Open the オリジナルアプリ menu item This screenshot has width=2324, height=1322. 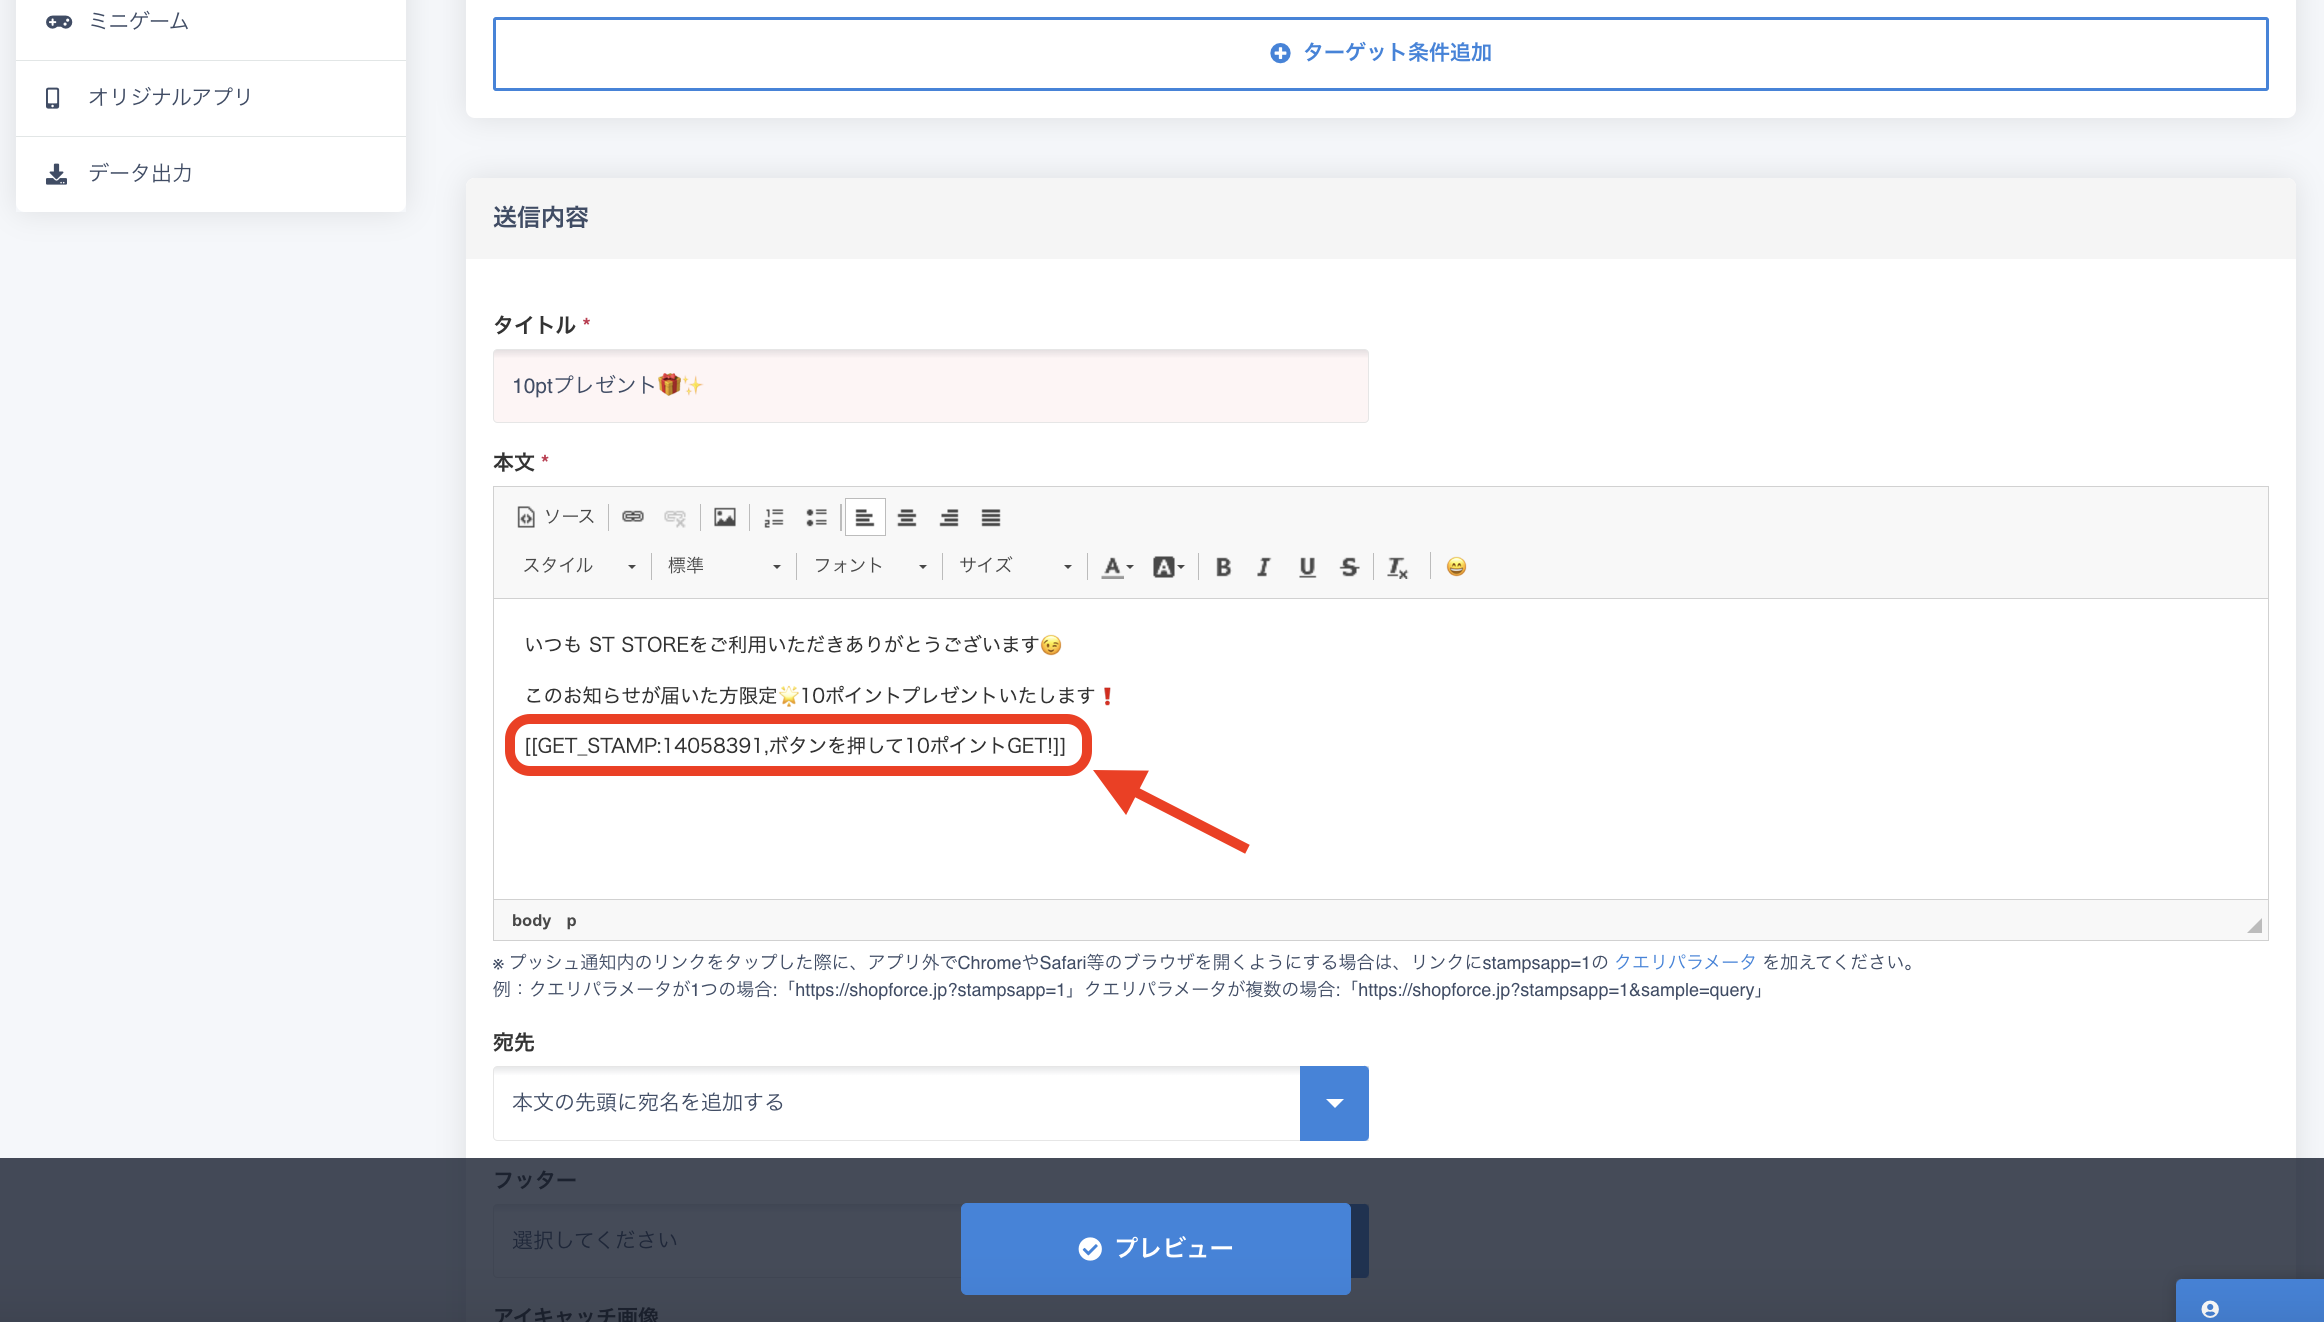point(170,97)
